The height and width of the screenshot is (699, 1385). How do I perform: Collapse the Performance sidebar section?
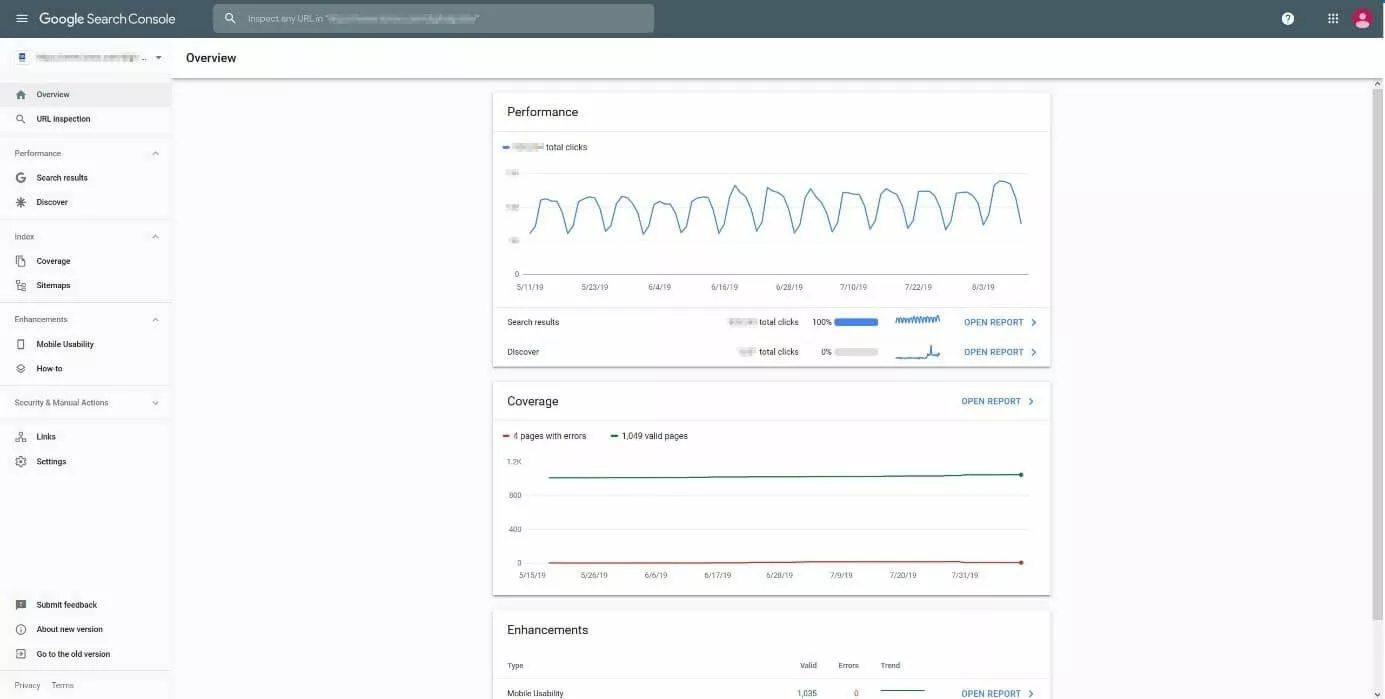pos(155,154)
